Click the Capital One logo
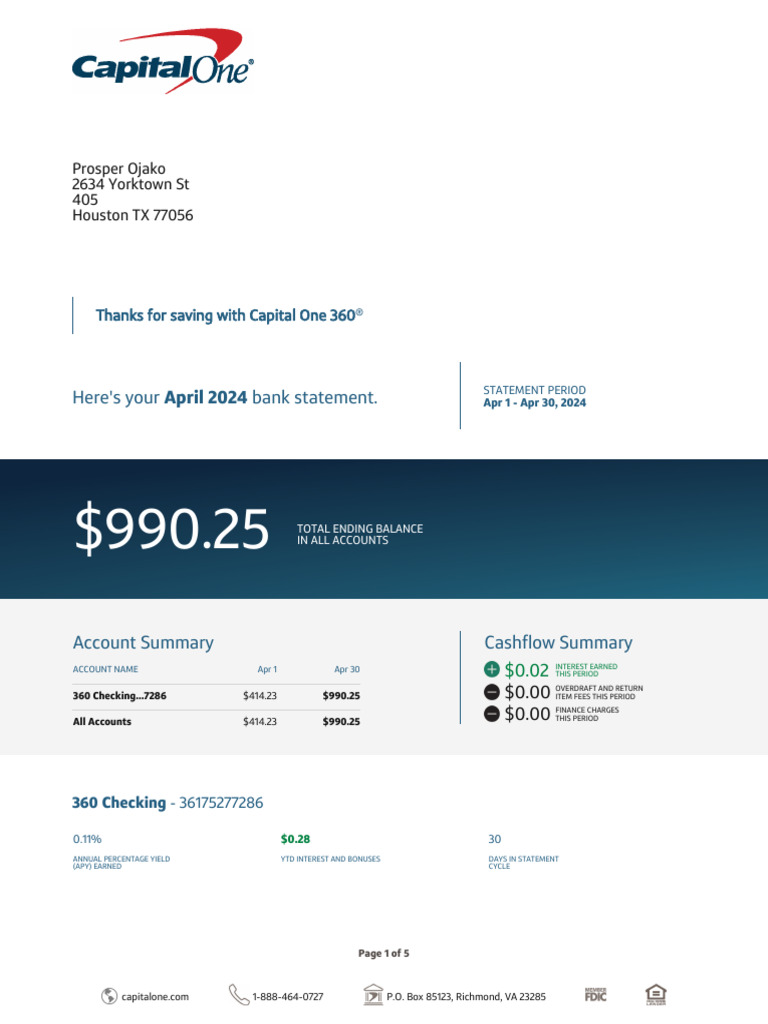 [x=163, y=62]
